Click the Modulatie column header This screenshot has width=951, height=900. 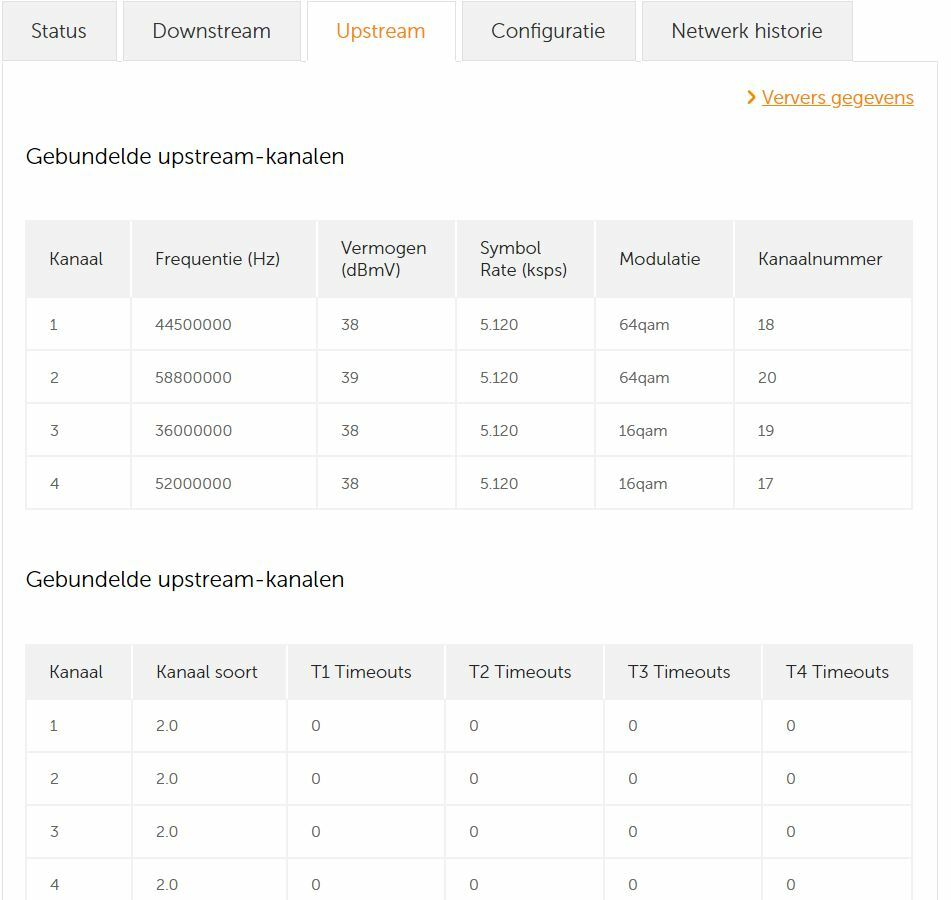pos(664,259)
